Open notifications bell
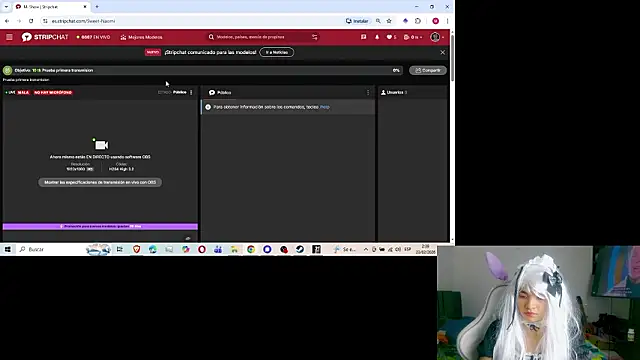This screenshot has height=360, width=640. 377,37
